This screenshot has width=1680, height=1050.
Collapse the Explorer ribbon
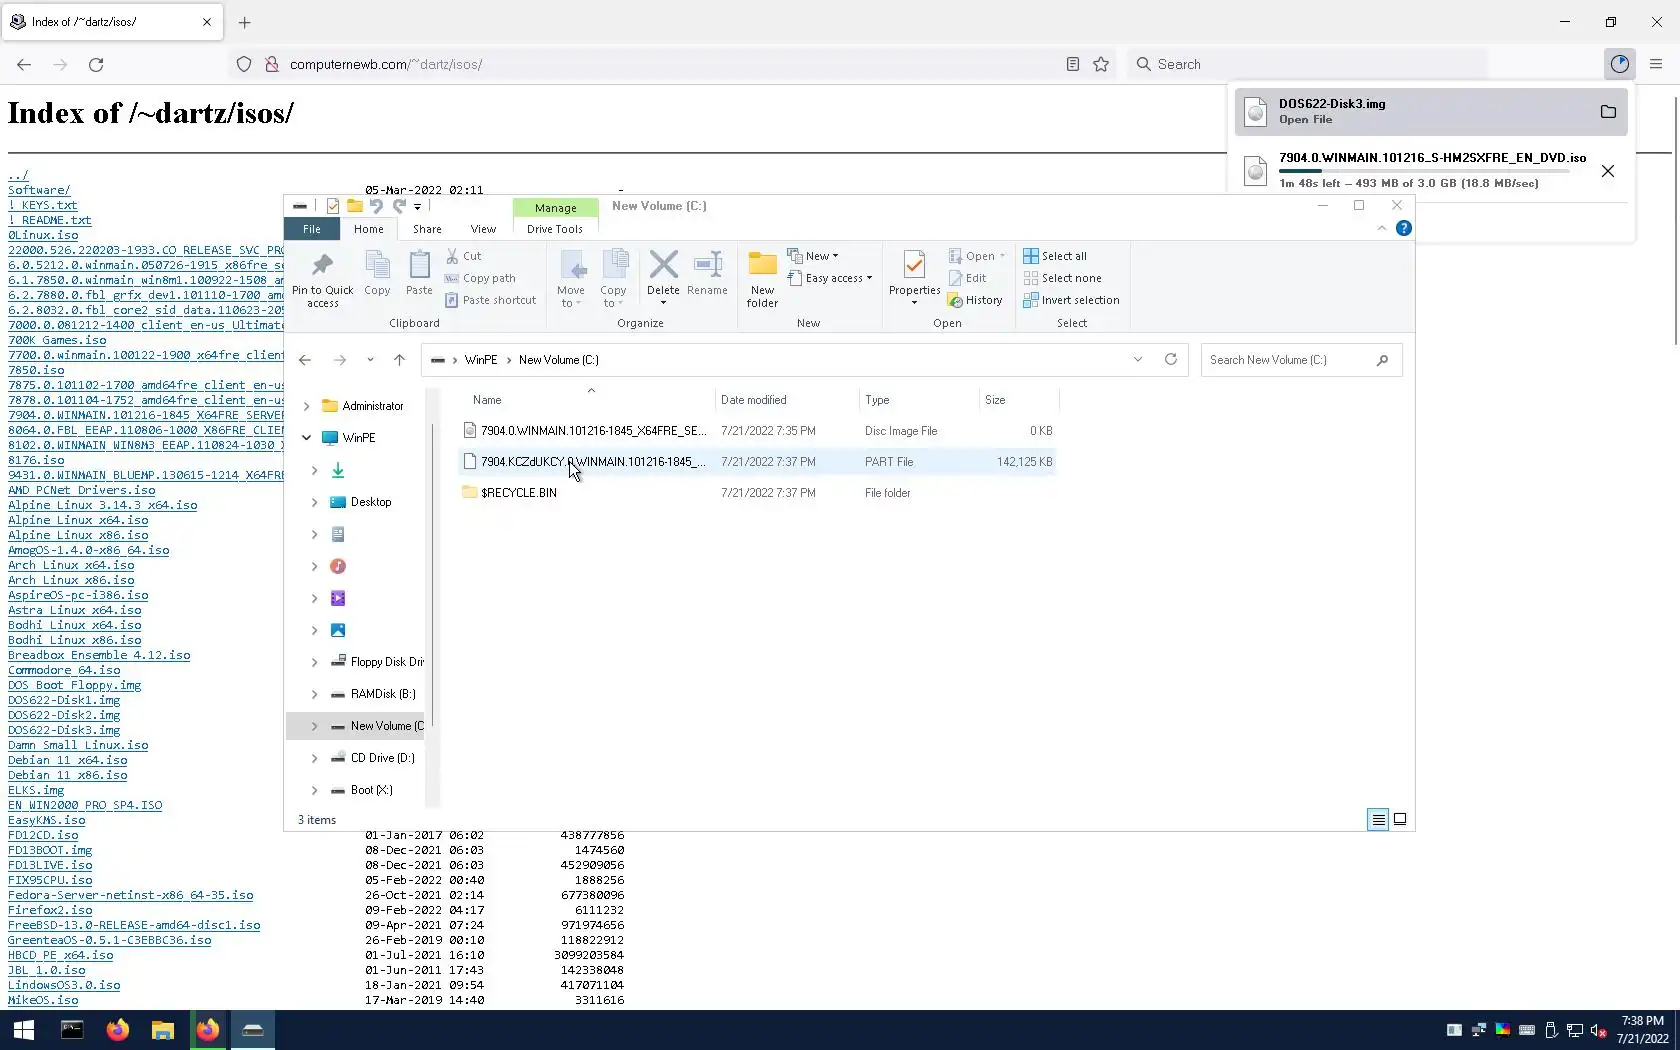1381,228
